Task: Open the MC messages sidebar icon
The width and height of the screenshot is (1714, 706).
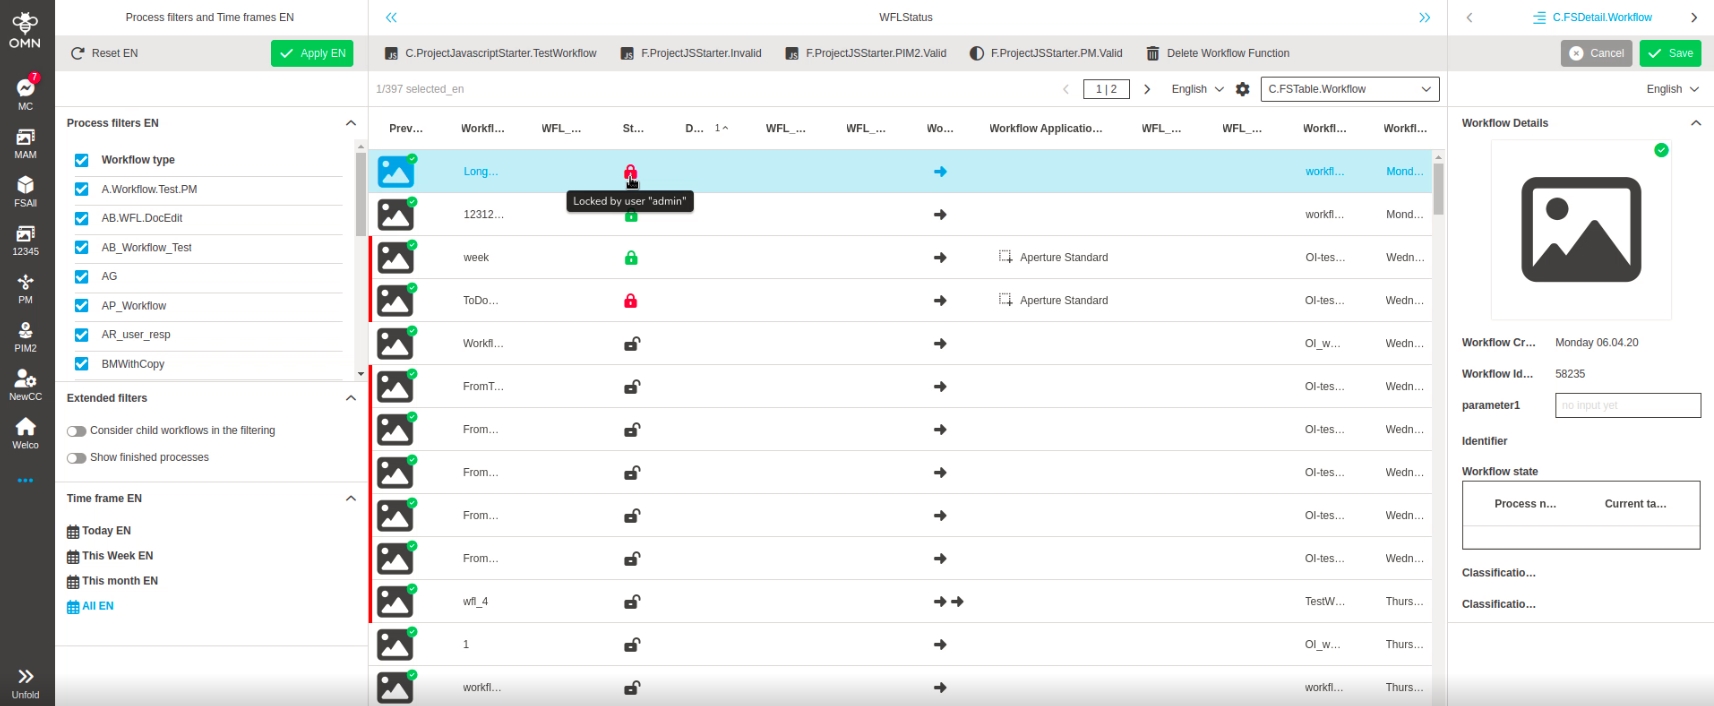Action: [25, 91]
